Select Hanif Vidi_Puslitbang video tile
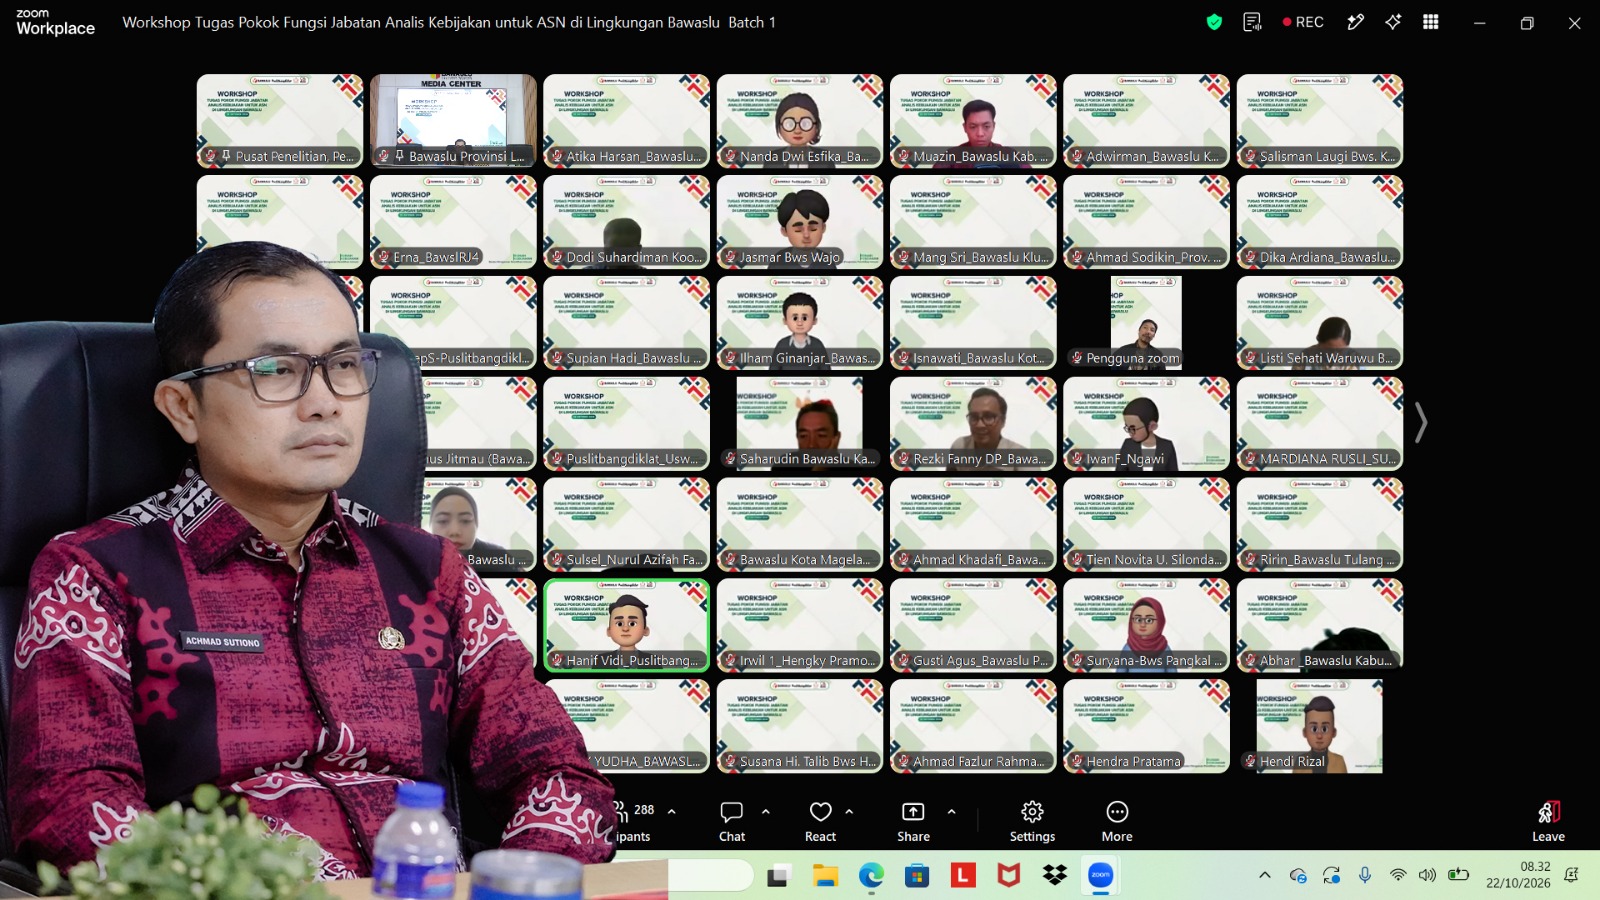1600x900 pixels. point(627,625)
